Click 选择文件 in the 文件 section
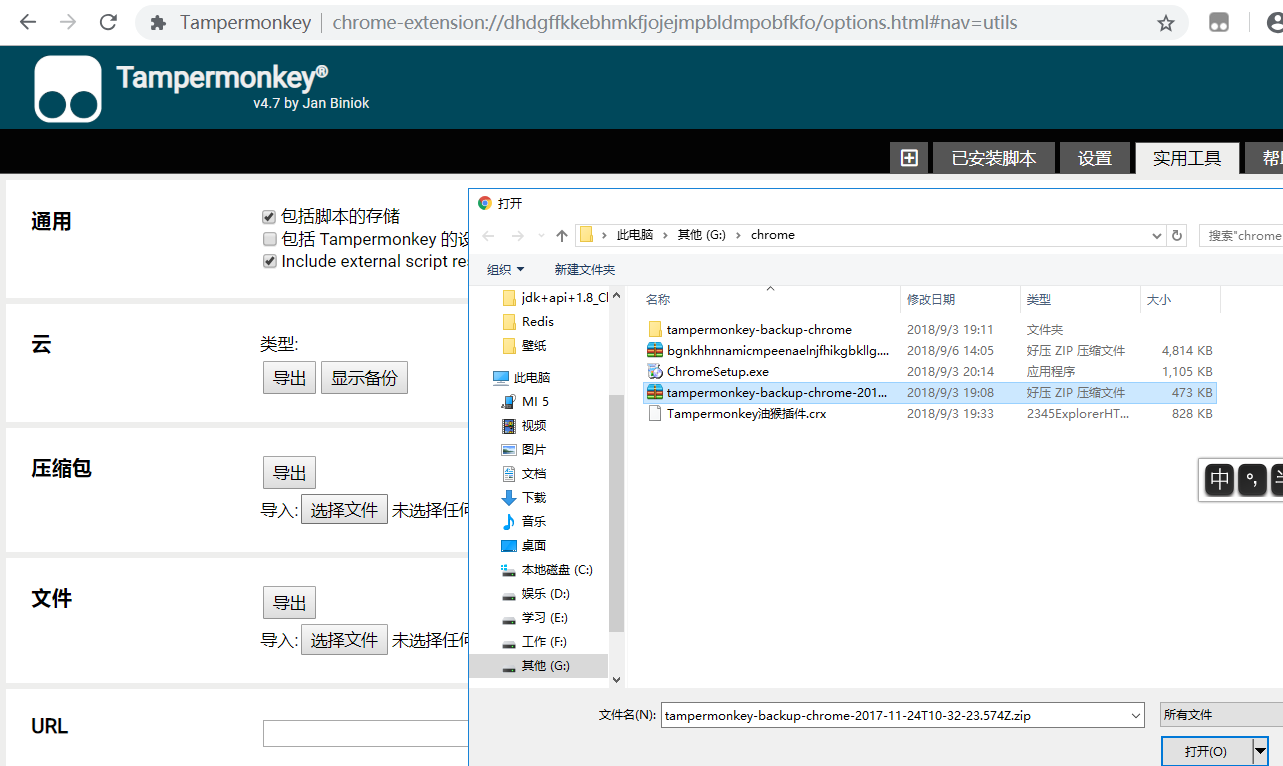The image size is (1283, 766). coord(344,640)
